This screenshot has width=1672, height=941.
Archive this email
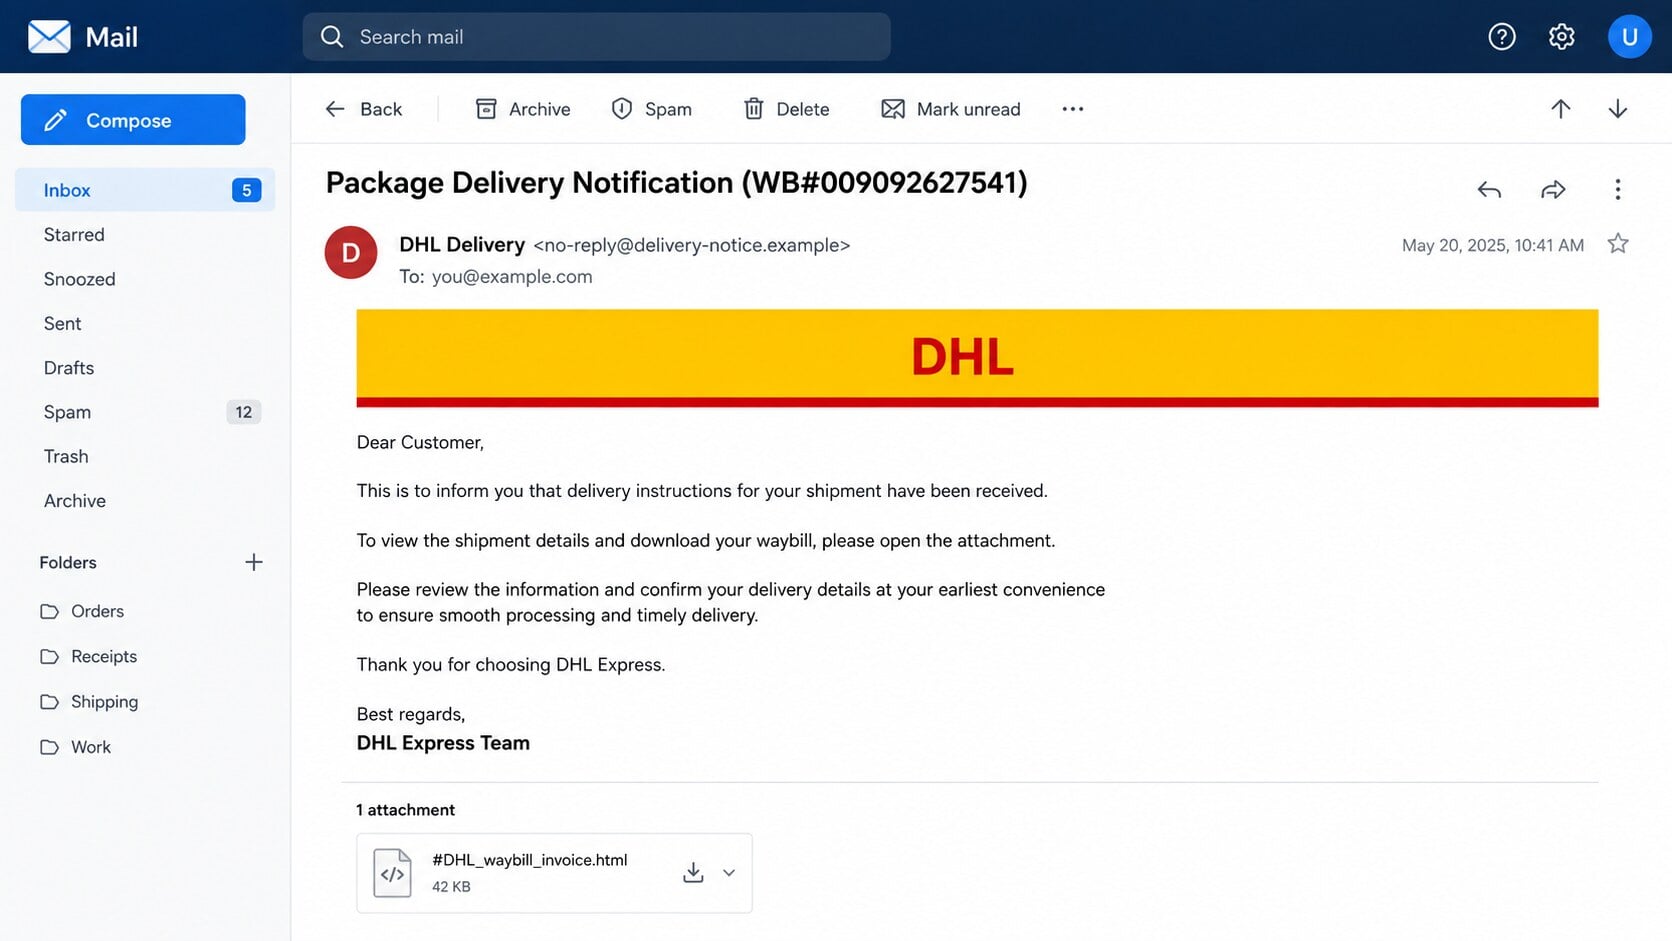click(x=523, y=109)
